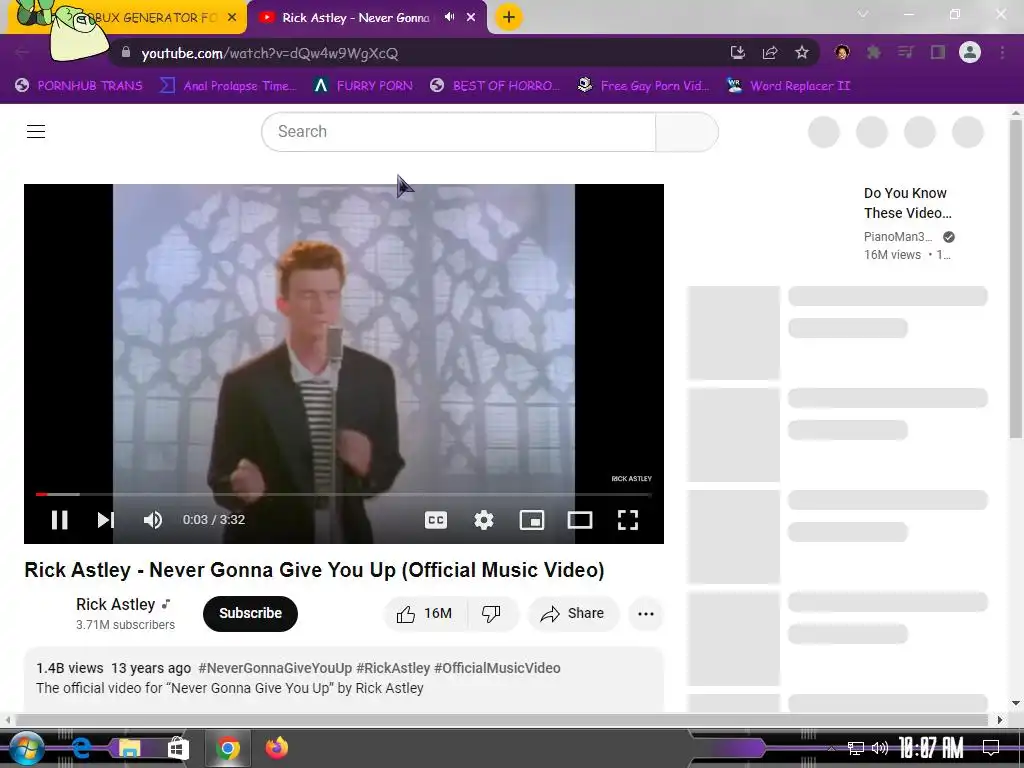
Task: Open tab search dropdown chevron
Action: (863, 14)
